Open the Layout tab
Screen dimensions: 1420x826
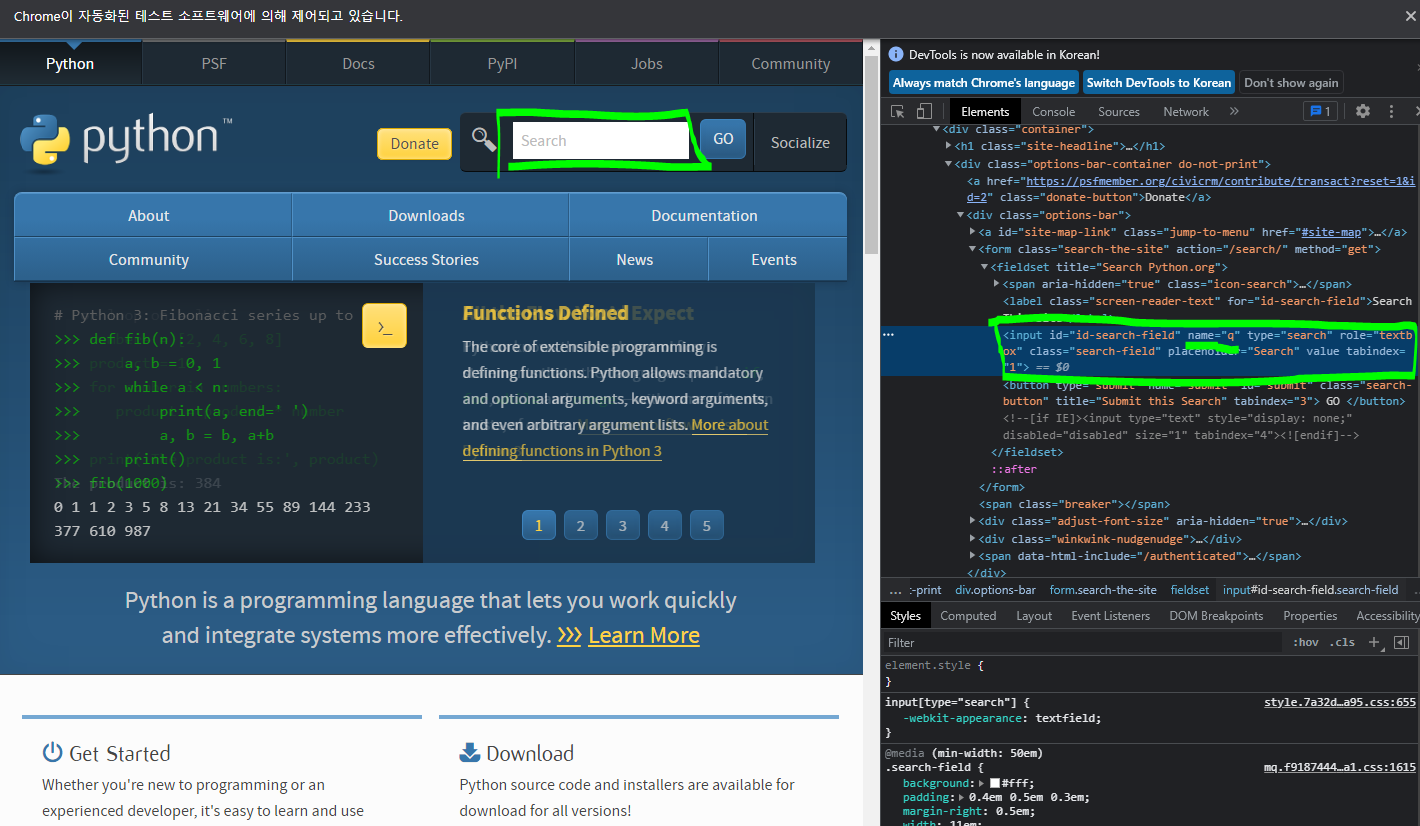(x=1034, y=616)
